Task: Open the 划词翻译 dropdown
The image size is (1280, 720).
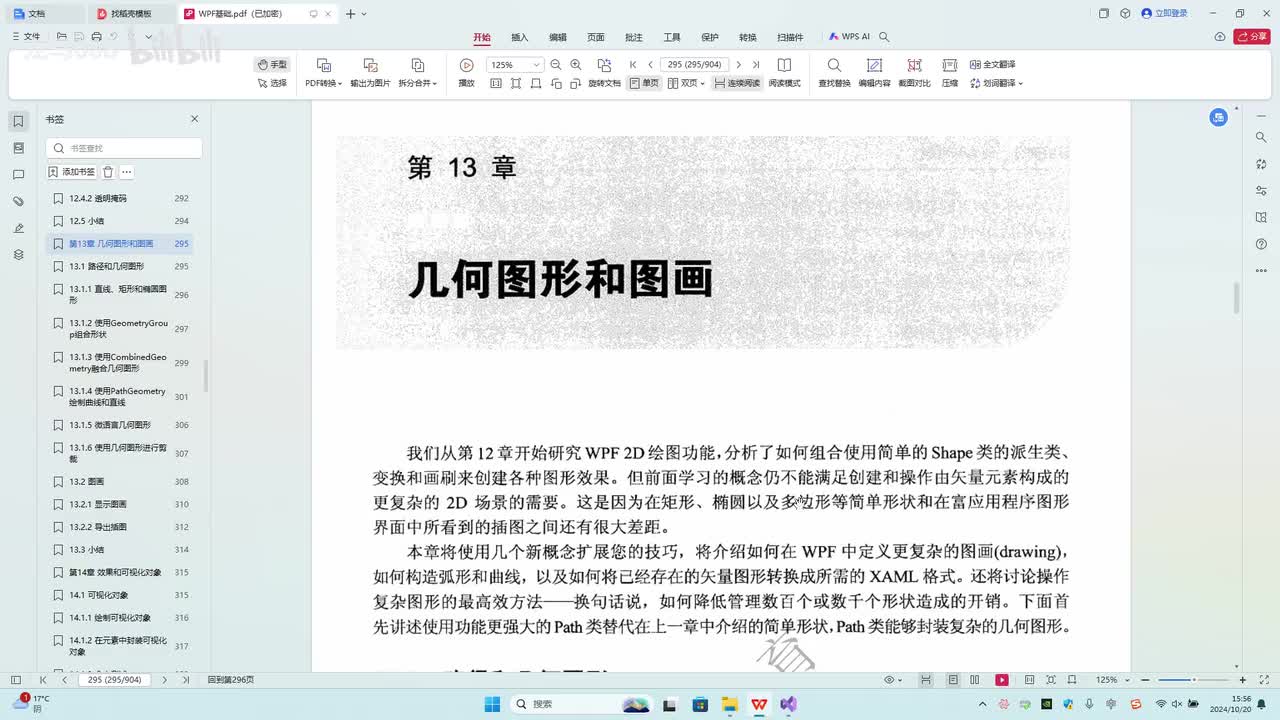Action: point(996,83)
